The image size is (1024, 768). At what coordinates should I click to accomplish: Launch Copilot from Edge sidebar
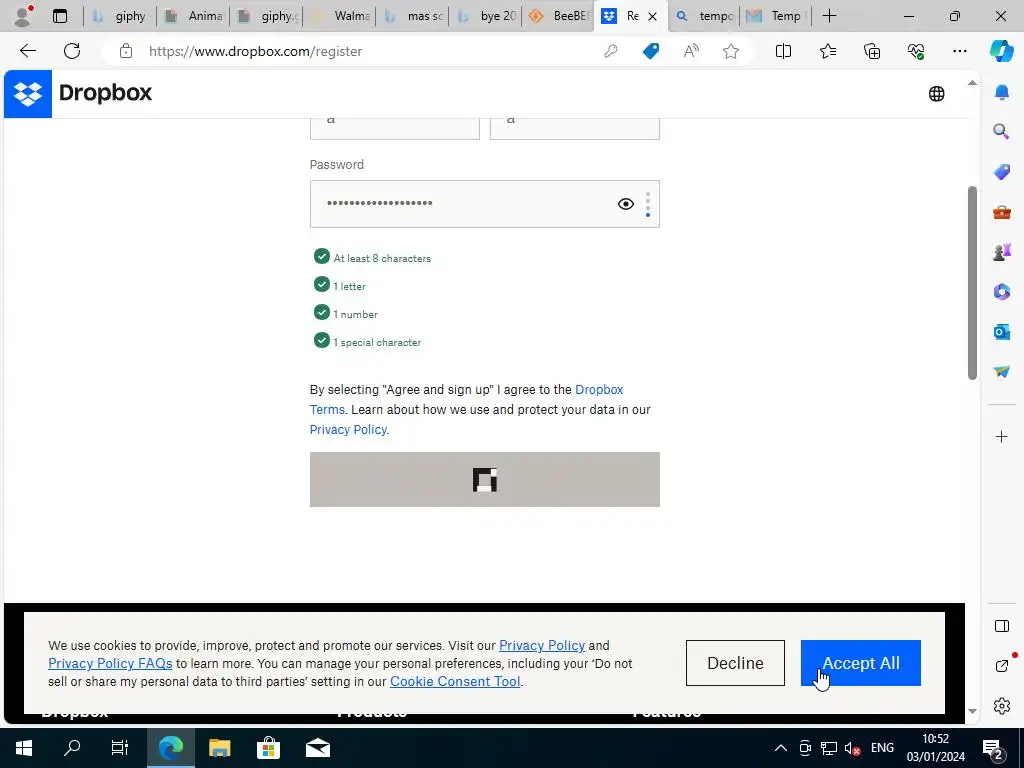[x=1001, y=51]
